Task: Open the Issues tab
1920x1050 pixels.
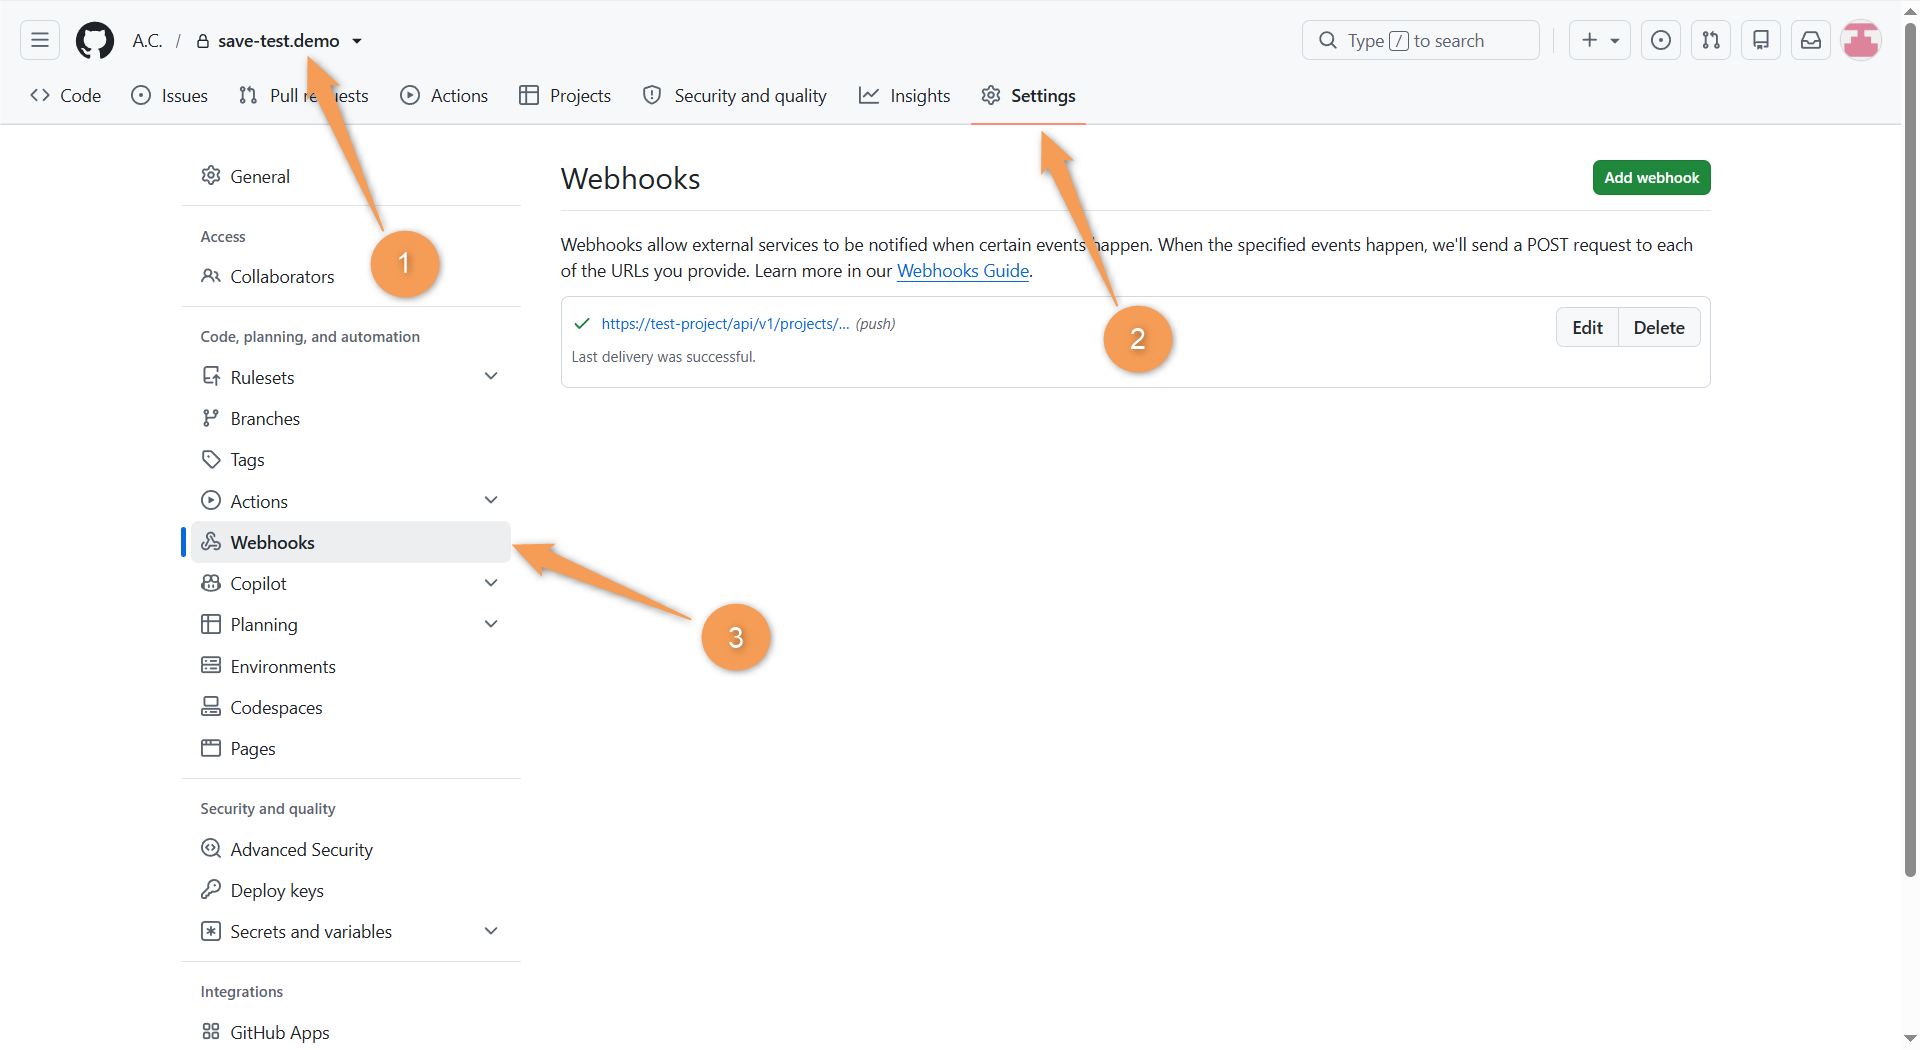Action: tap(170, 96)
